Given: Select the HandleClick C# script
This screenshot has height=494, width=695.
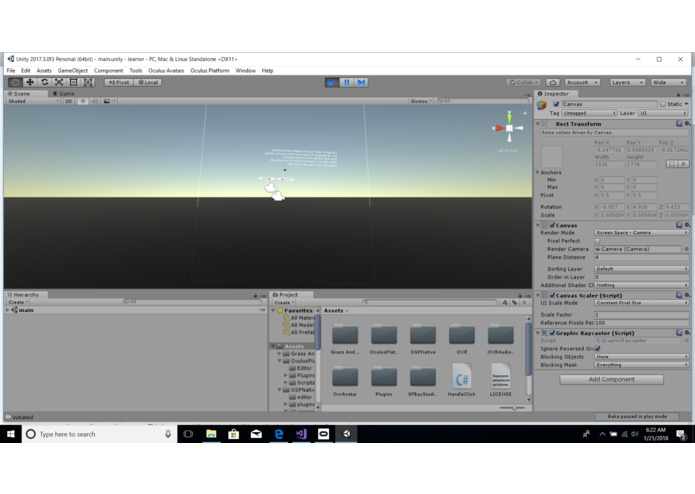Looking at the screenshot, I should click(461, 380).
